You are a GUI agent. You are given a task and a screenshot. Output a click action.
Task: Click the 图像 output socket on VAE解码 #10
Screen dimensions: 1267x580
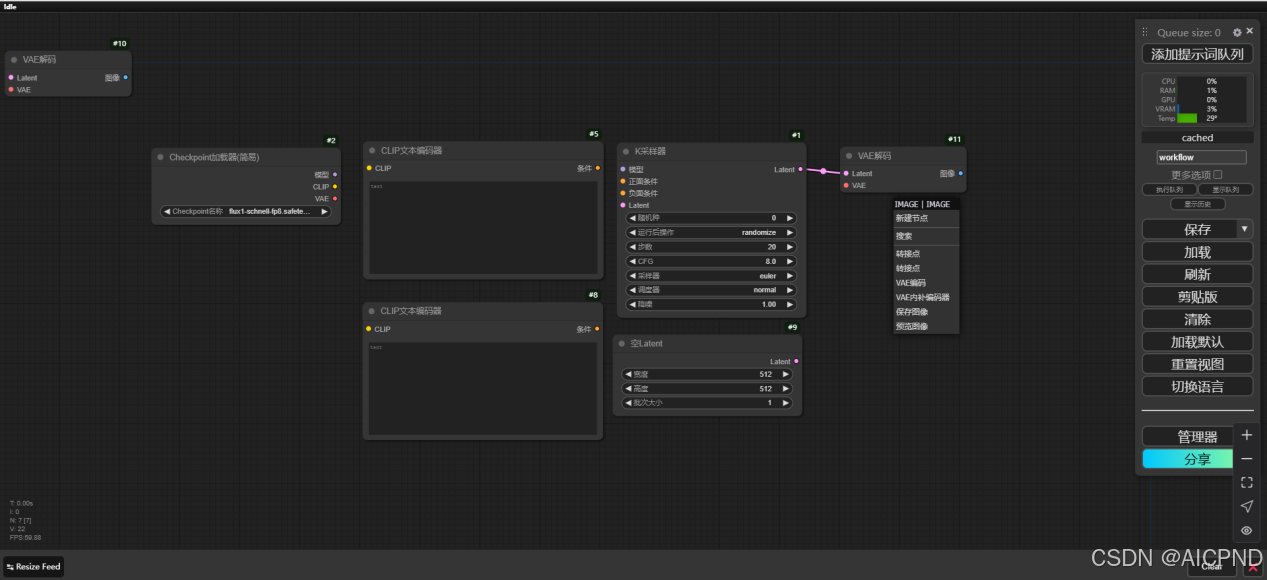(126, 77)
